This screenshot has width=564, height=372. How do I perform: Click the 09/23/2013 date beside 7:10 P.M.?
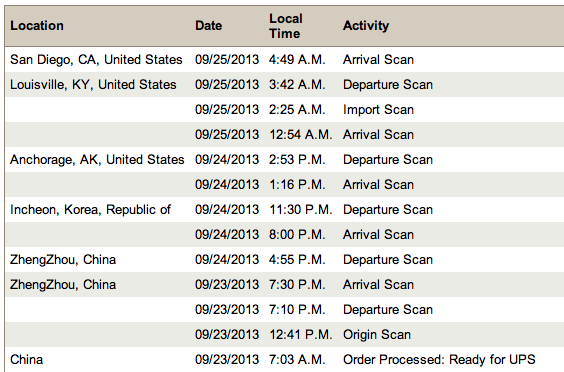pyautogui.click(x=227, y=309)
